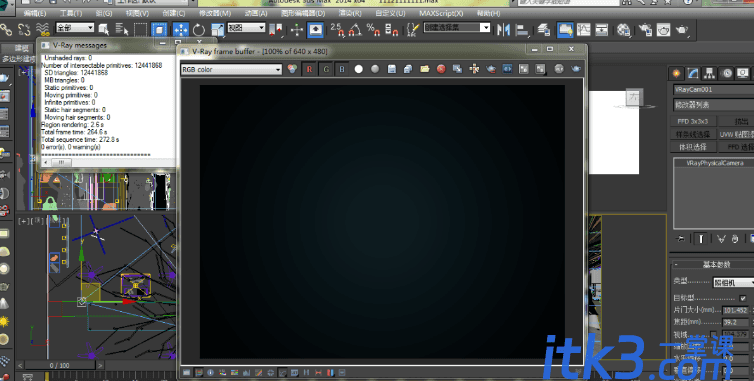Open the MAXScript(X) menu
This screenshot has height=381, width=754.
[x=441, y=13]
